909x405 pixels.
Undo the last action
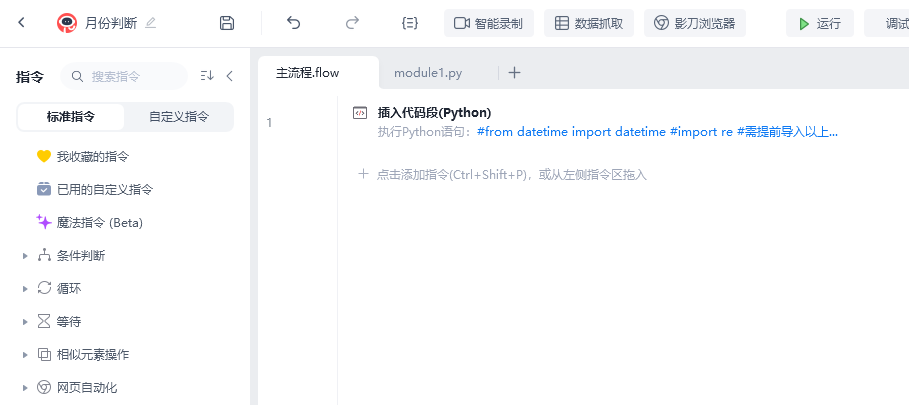[x=293, y=23]
